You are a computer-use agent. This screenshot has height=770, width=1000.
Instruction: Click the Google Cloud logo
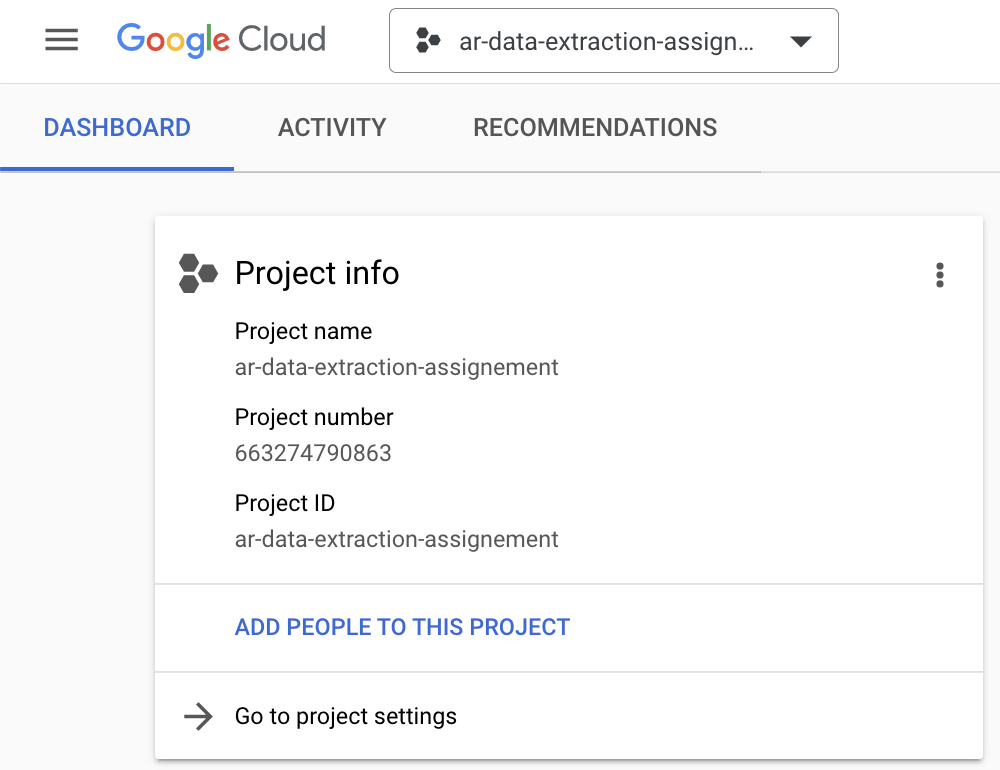click(221, 40)
